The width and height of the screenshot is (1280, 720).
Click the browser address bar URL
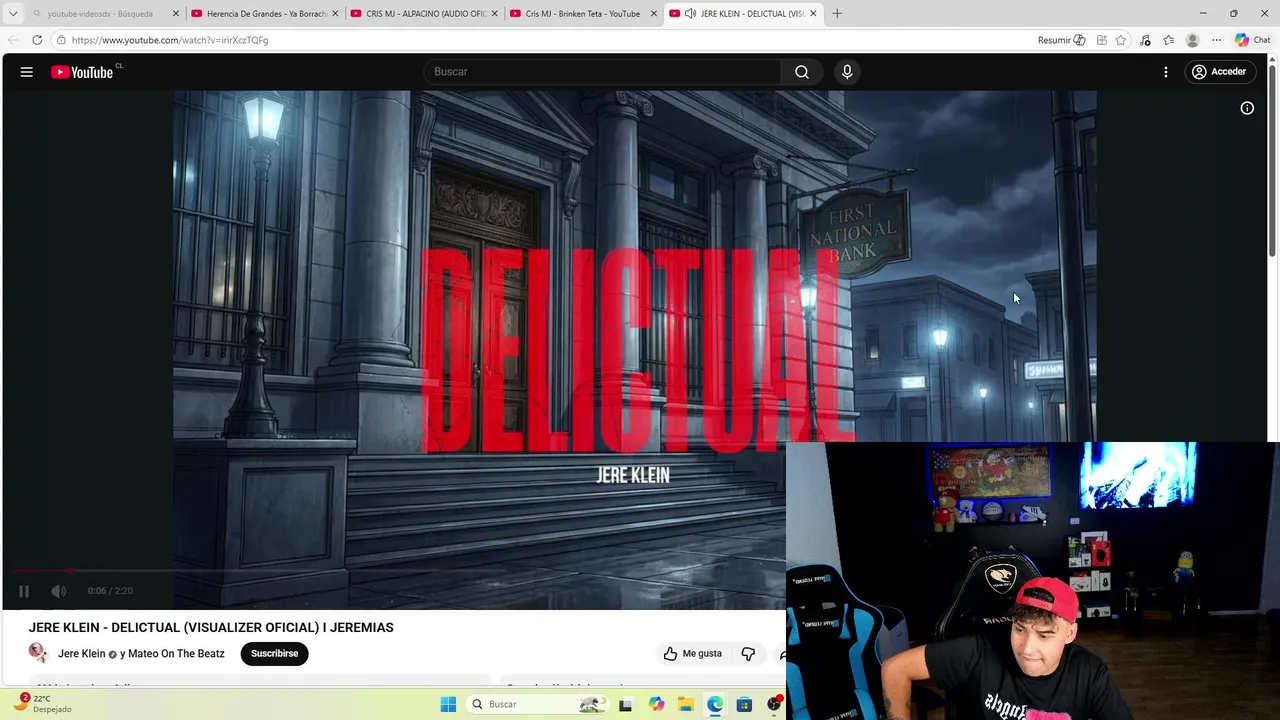[x=170, y=40]
